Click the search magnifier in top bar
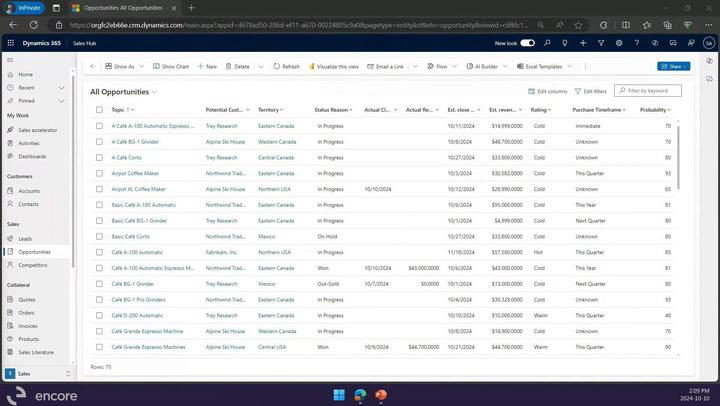Image resolution: width=720 pixels, height=406 pixels. click(x=547, y=43)
